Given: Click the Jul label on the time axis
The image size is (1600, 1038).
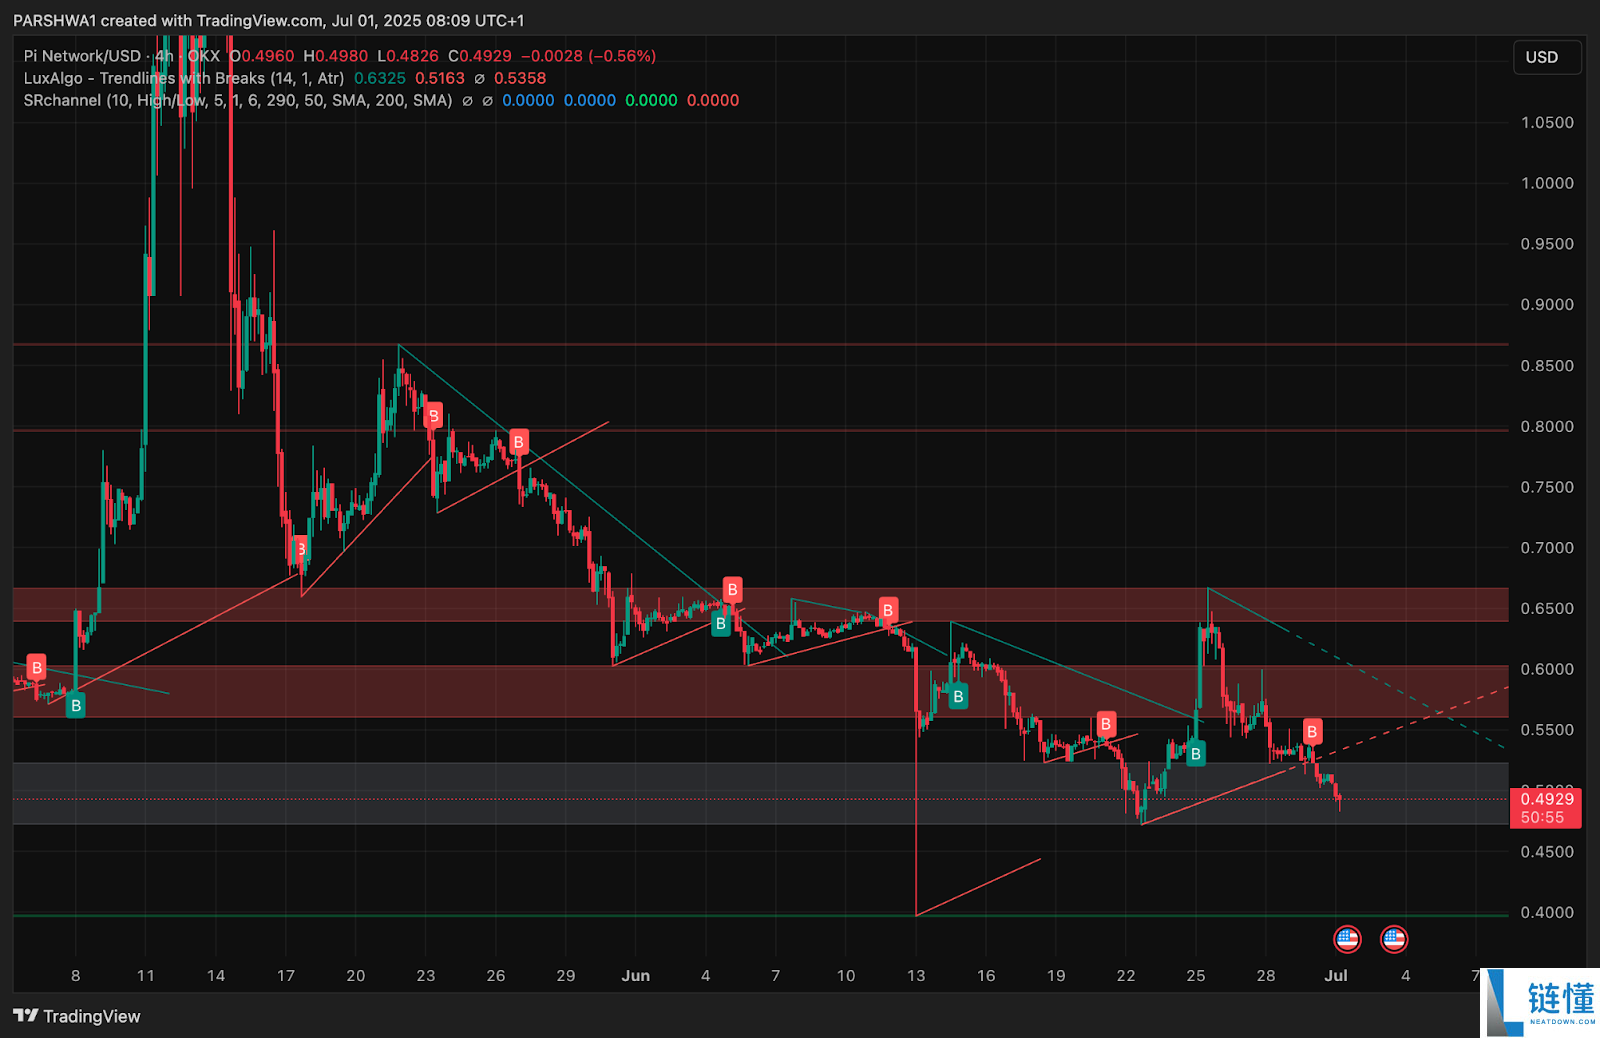Looking at the screenshot, I should coord(1335,976).
